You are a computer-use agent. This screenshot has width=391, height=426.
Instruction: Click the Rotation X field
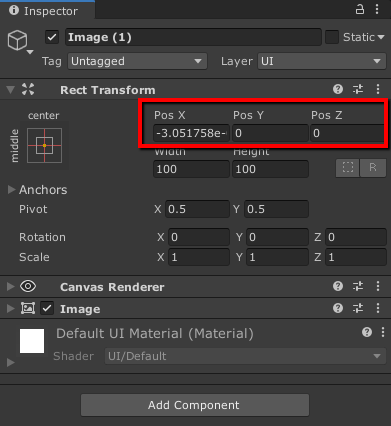pyautogui.click(x=199, y=237)
